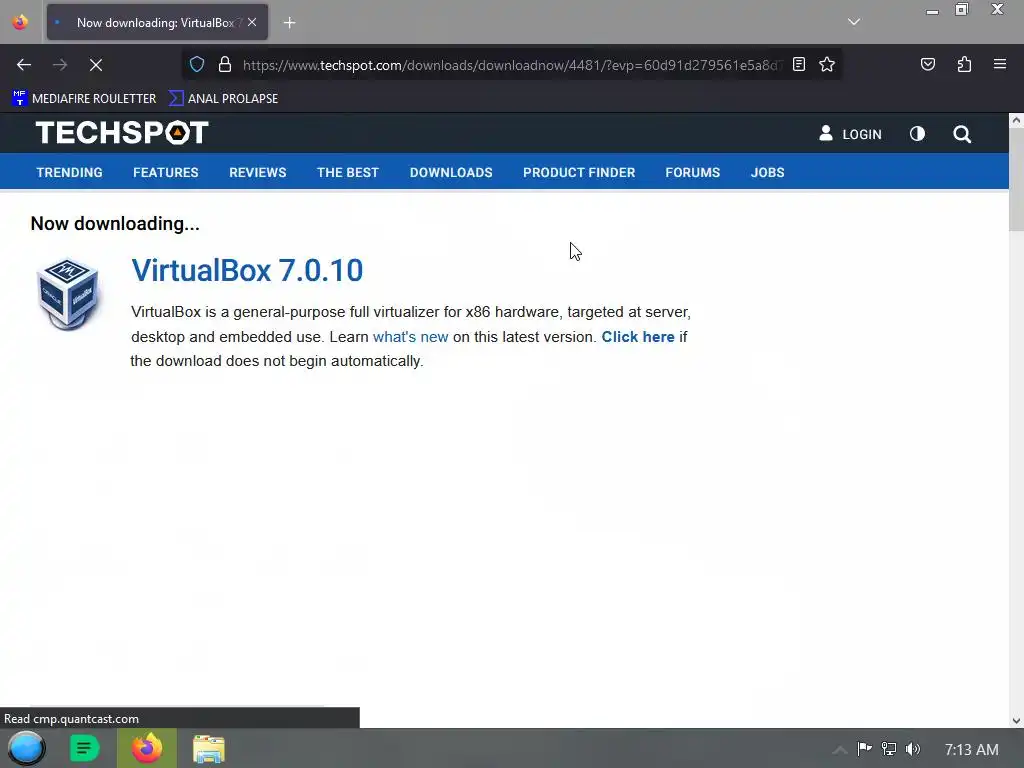Open the file manager taskbar icon

point(209,749)
